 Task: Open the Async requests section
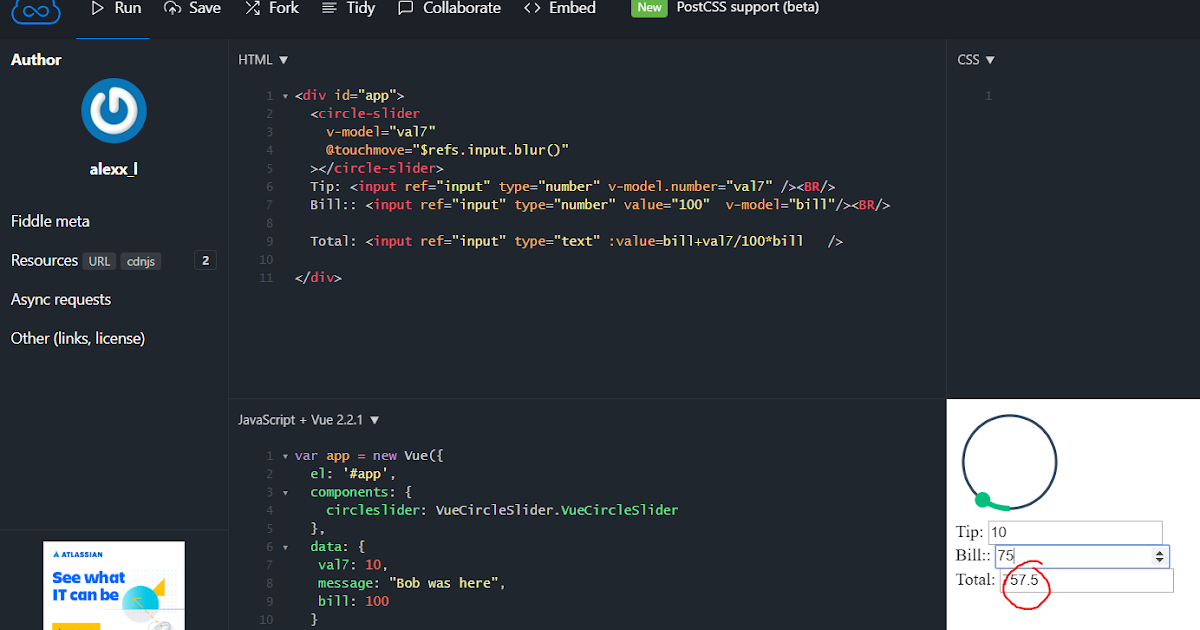[x=60, y=299]
